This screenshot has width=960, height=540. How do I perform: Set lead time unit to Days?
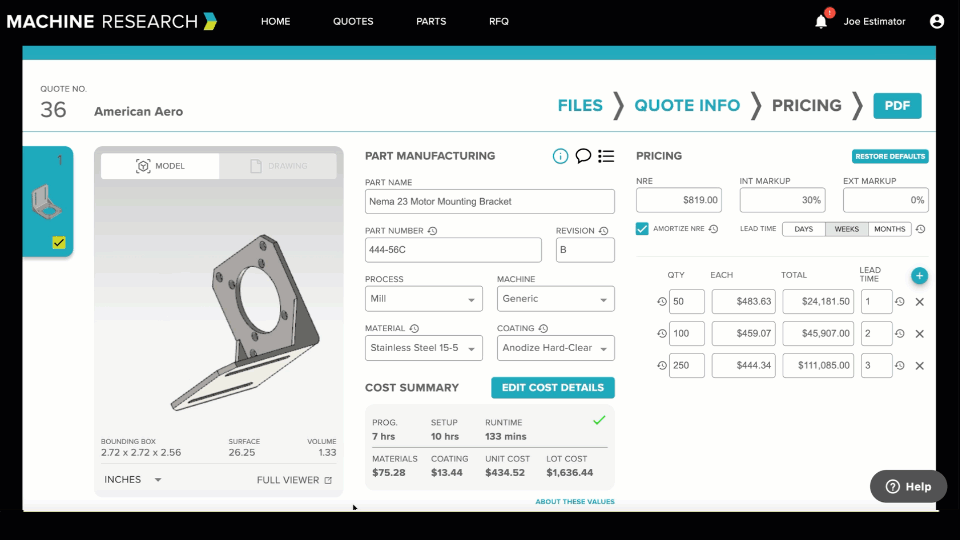pos(803,229)
